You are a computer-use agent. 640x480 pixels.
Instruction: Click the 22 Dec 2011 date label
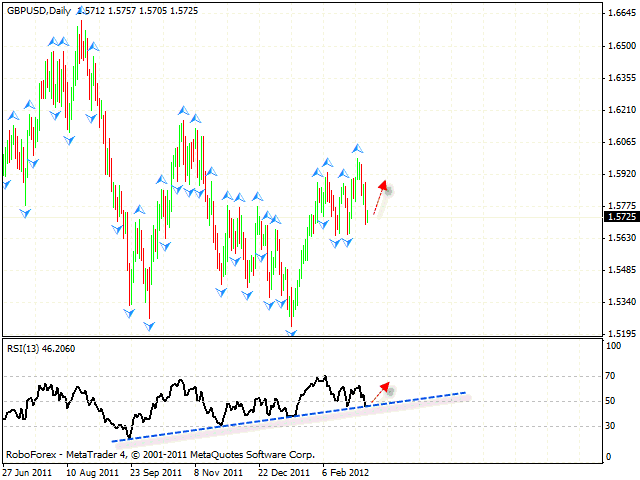point(286,472)
